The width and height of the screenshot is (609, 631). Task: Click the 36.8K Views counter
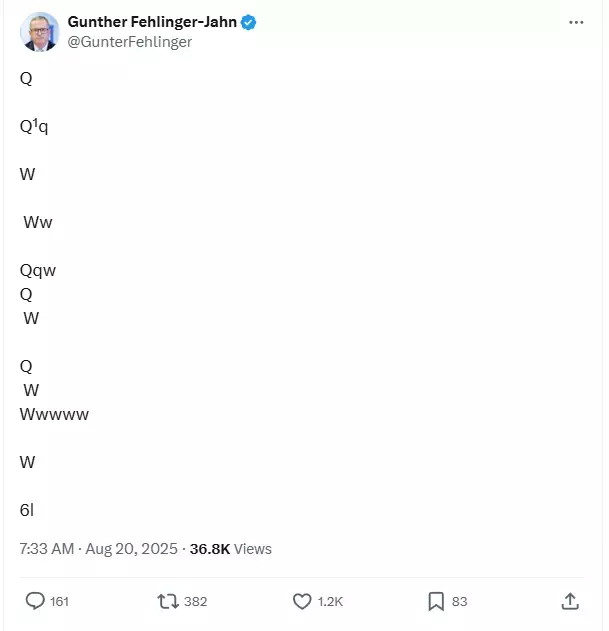click(231, 549)
